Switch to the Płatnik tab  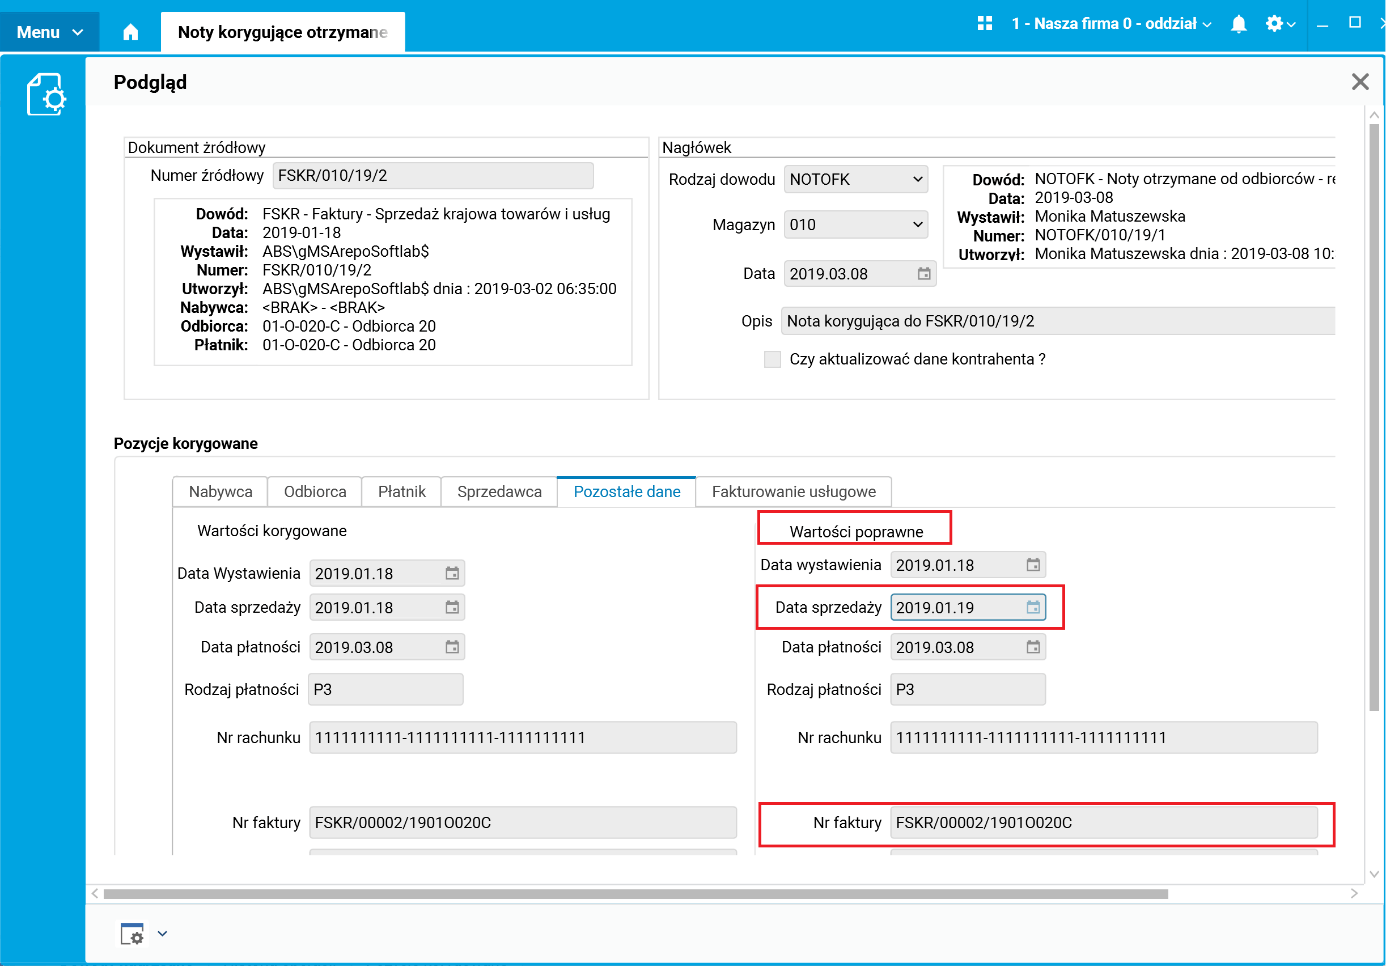(x=402, y=492)
